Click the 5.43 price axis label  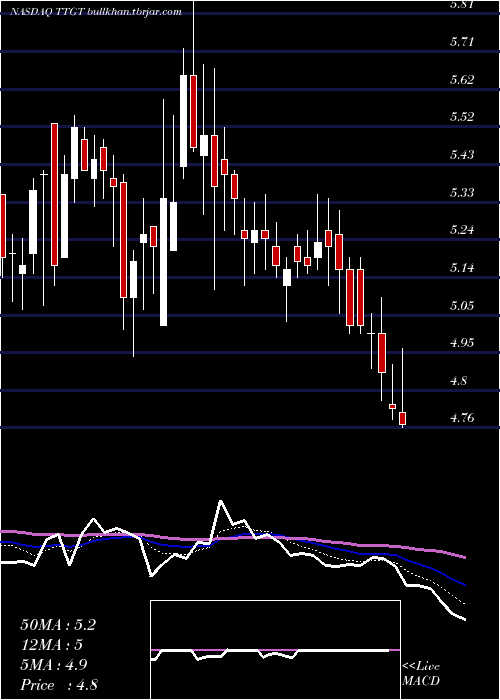pyautogui.click(x=462, y=155)
